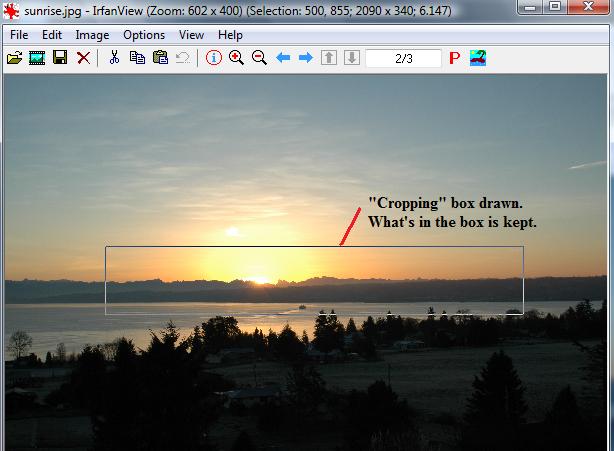Minimize the IrfanView window
The height and width of the screenshot is (451, 614).
(x=530, y=7)
